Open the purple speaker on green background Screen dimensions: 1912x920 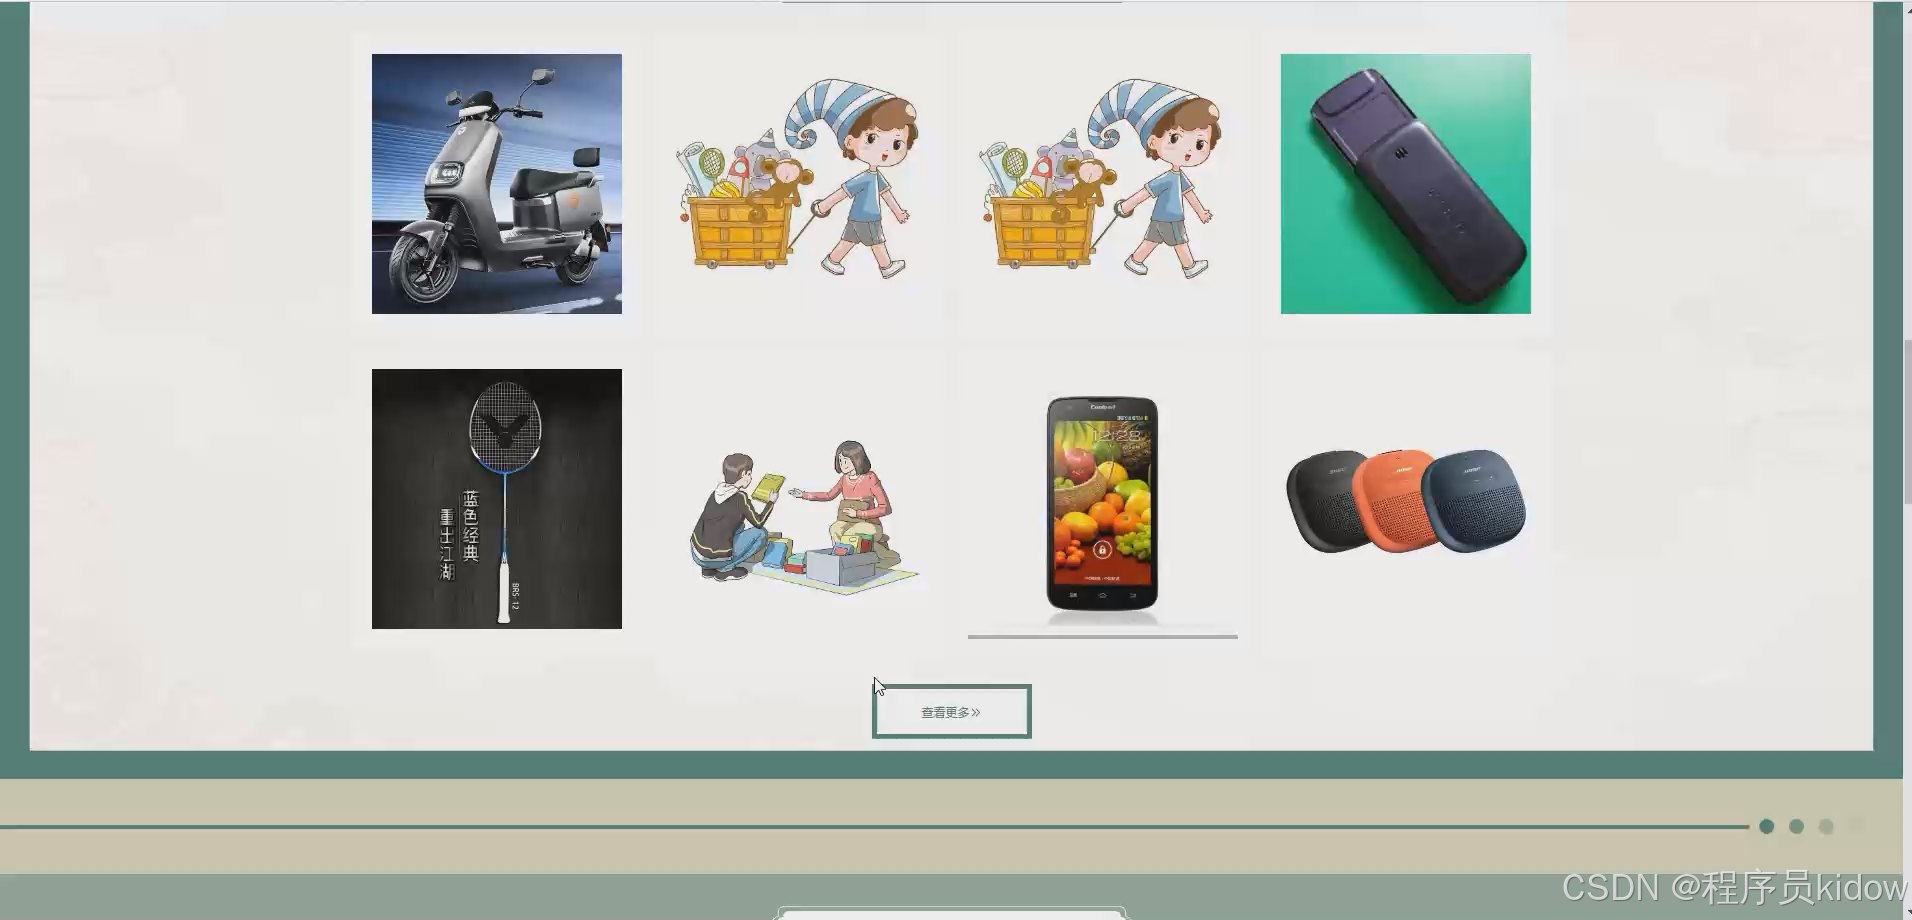click(x=1406, y=184)
